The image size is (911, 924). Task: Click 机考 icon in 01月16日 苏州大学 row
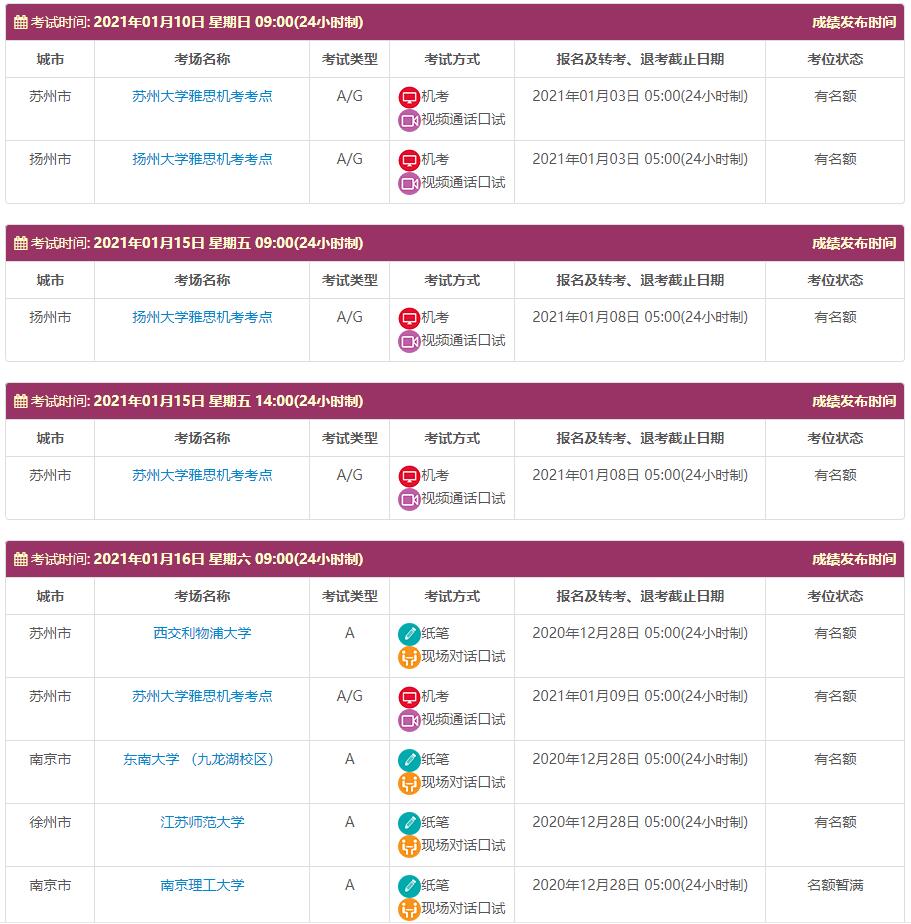409,697
